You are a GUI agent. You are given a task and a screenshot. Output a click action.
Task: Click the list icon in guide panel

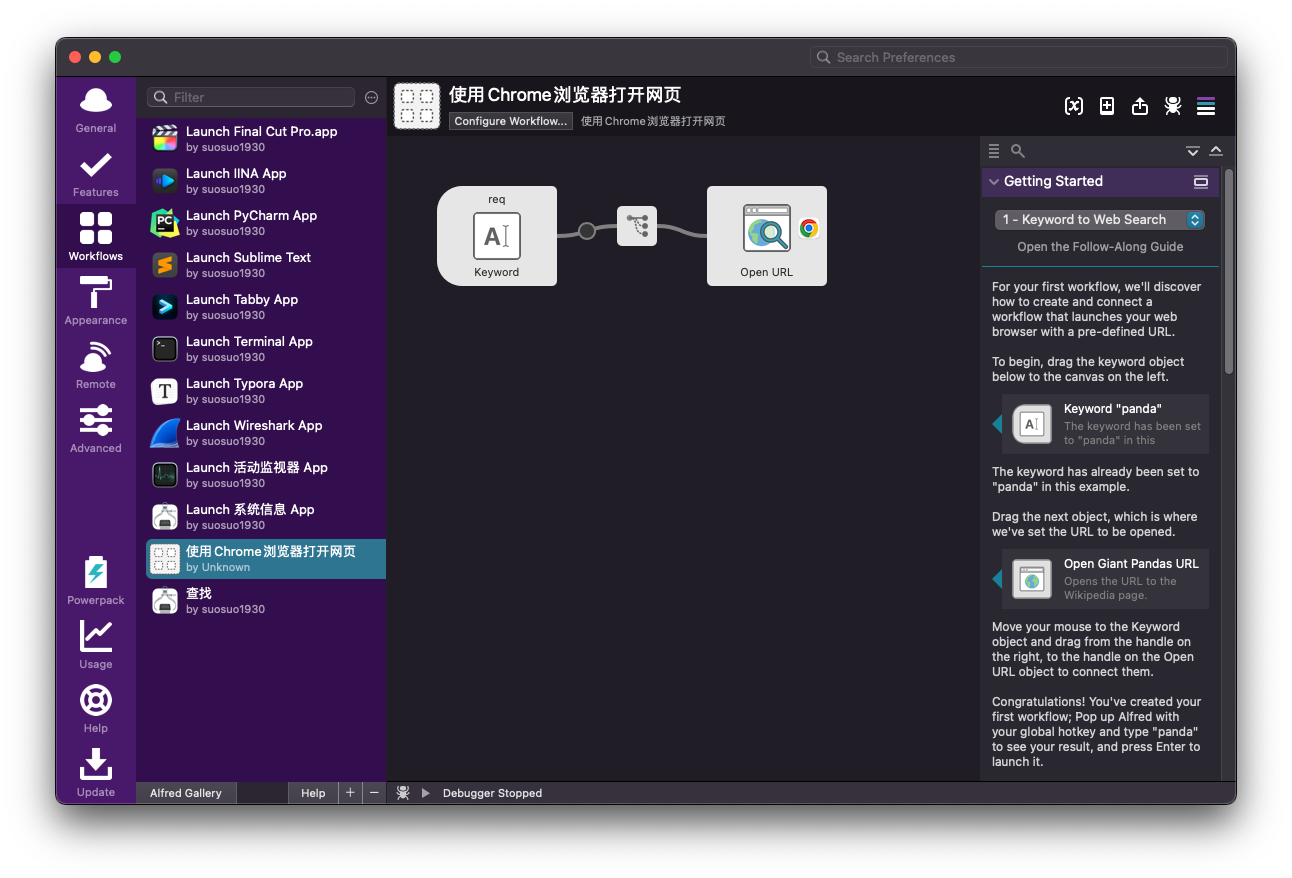994,151
